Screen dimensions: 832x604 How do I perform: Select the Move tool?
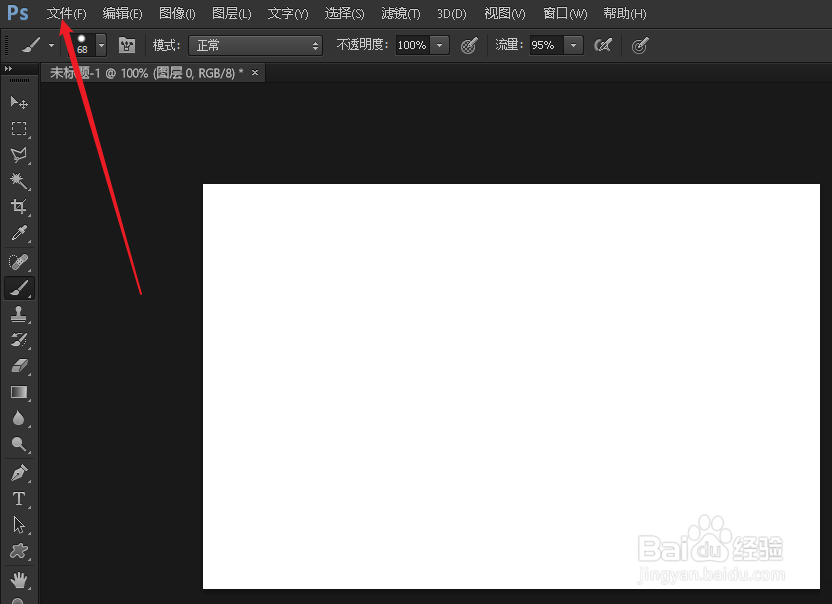click(x=19, y=102)
